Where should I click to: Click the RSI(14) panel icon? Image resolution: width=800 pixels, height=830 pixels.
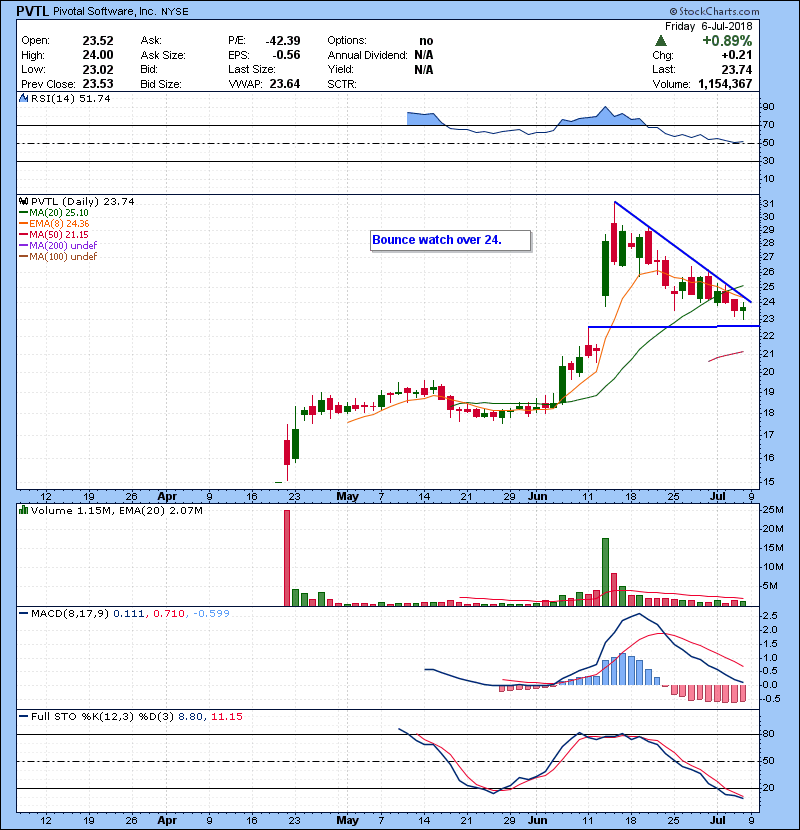23,98
